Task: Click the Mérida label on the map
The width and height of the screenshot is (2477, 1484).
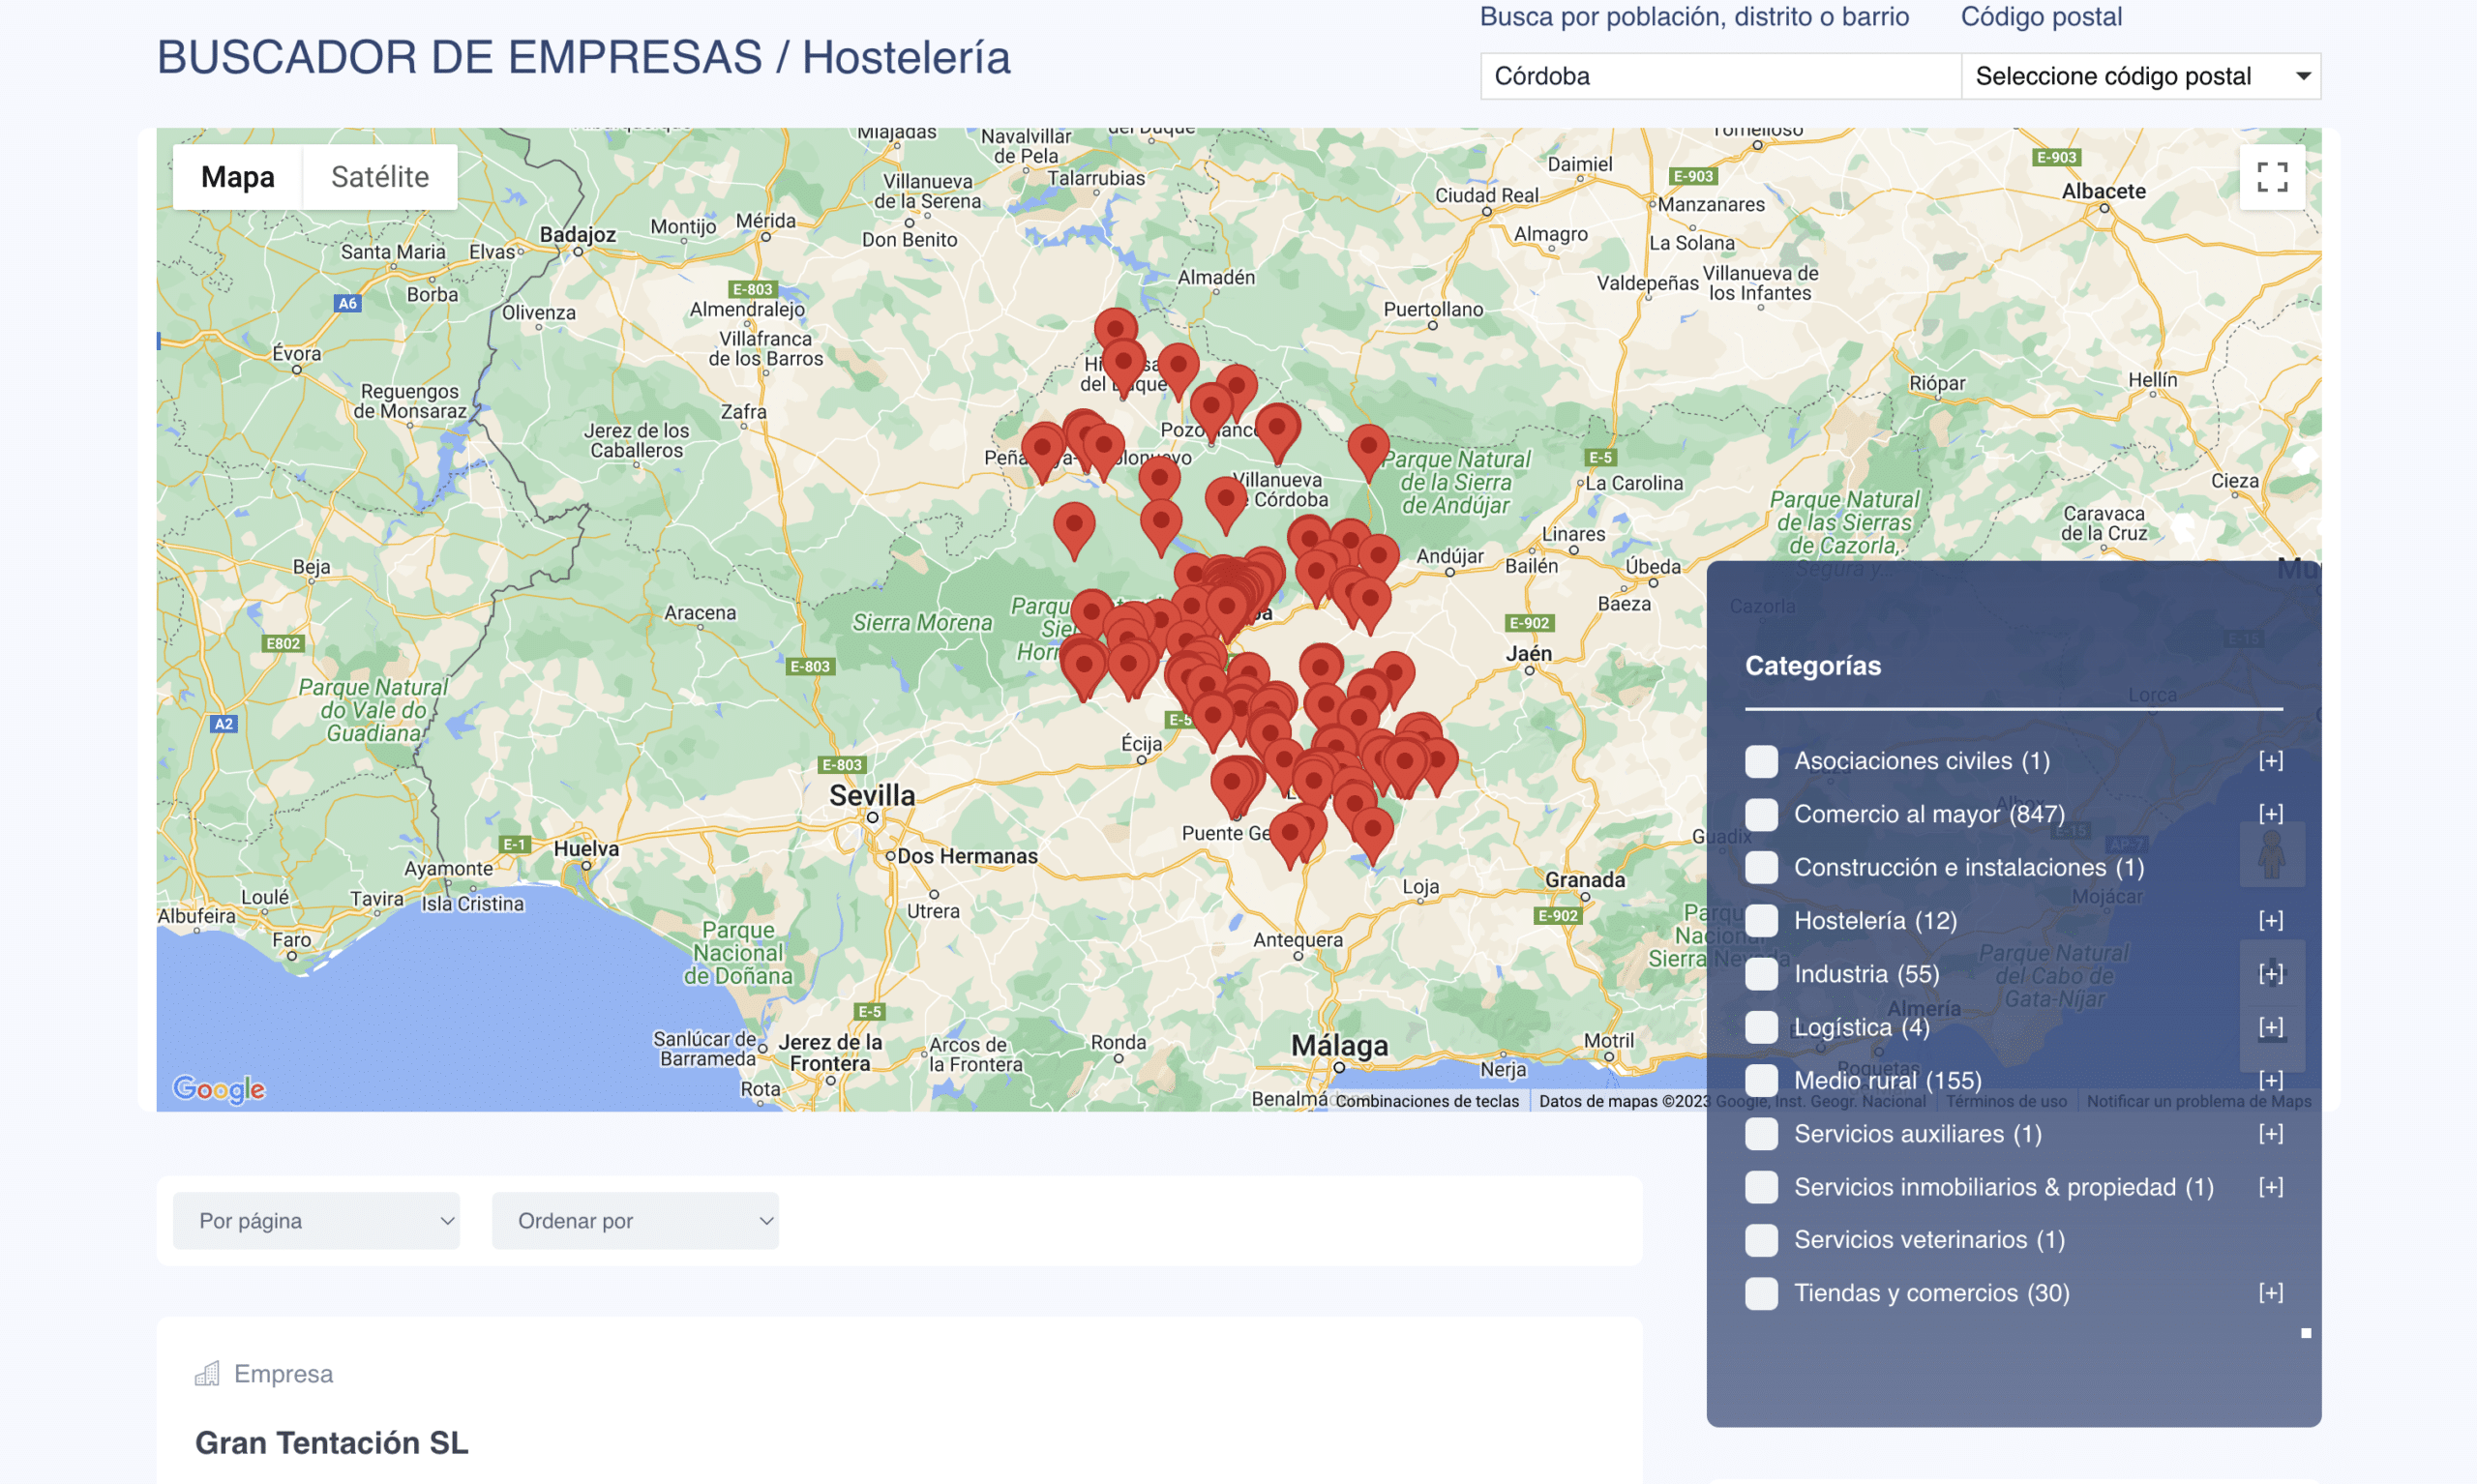Action: (766, 220)
